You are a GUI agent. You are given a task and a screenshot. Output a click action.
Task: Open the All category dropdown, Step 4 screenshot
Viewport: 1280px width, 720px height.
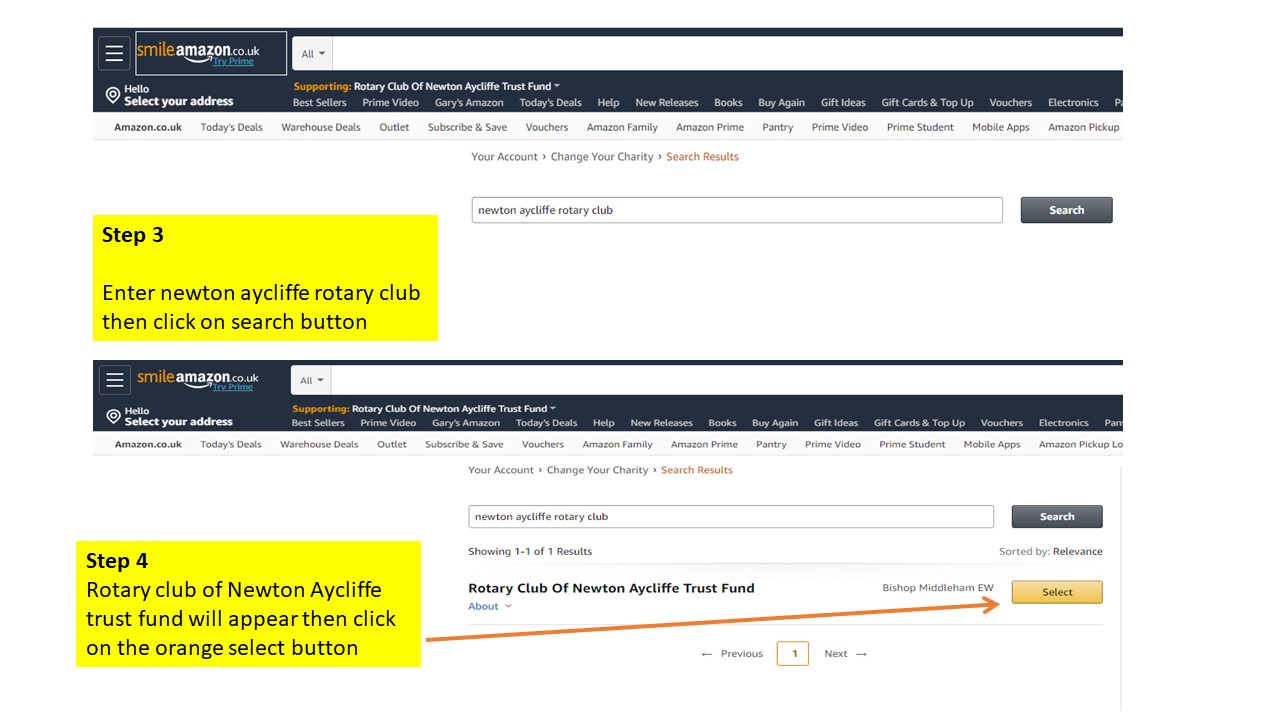click(x=312, y=380)
